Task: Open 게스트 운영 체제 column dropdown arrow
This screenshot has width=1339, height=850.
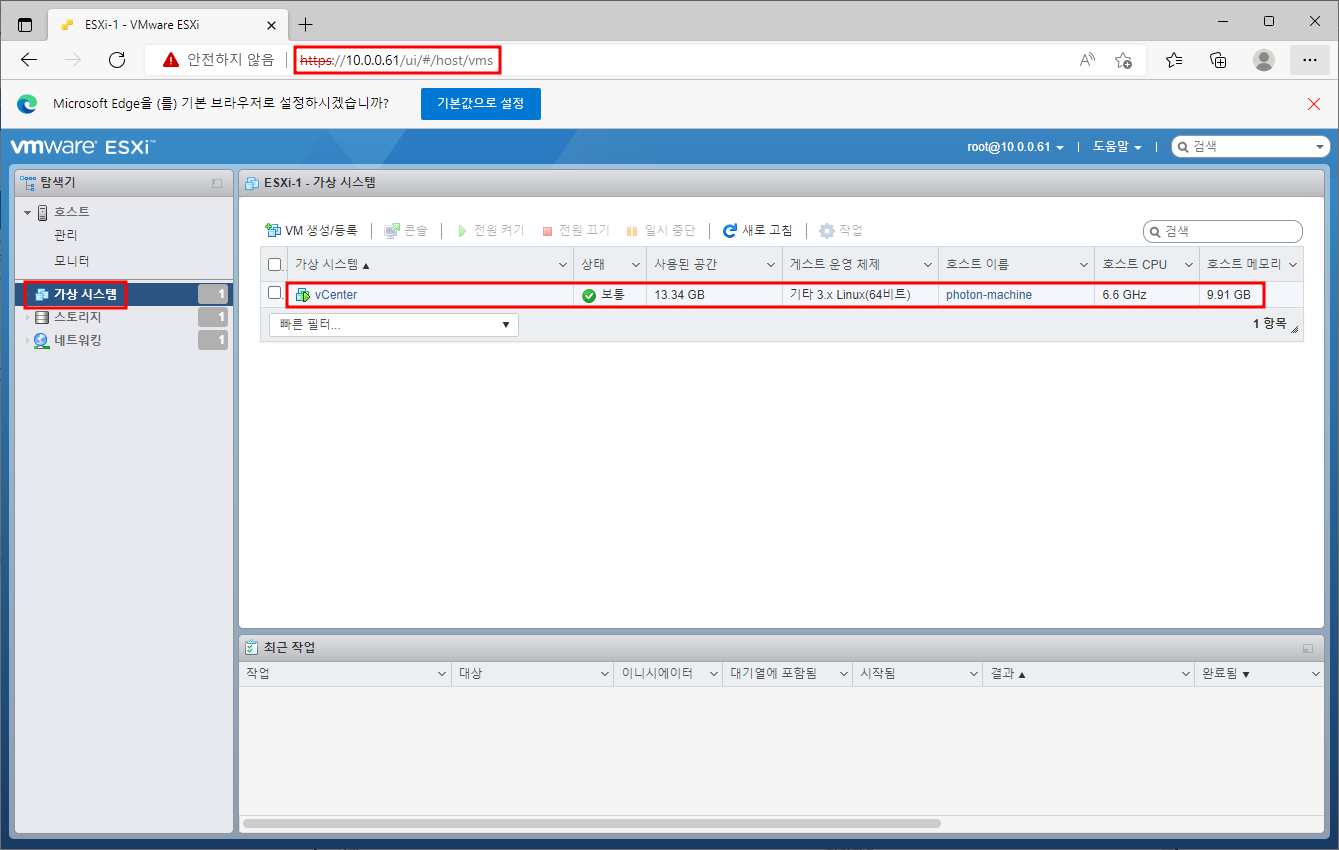Action: point(927,265)
